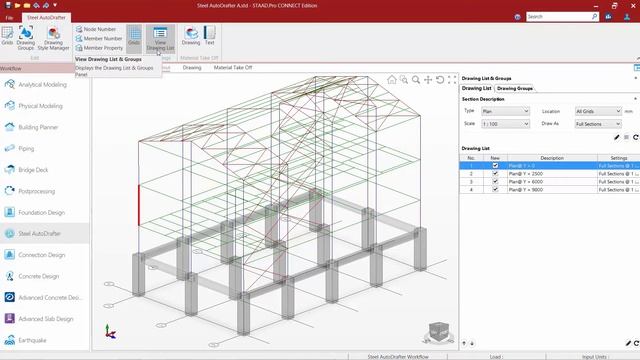
Task: Open the Foundation Design workflow
Action: point(45,212)
